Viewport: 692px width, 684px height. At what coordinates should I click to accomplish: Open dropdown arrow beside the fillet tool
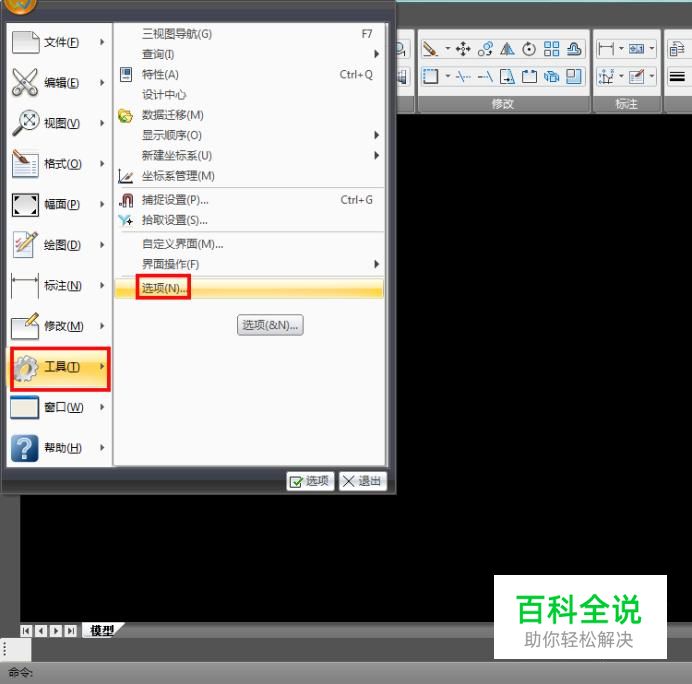[x=448, y=76]
